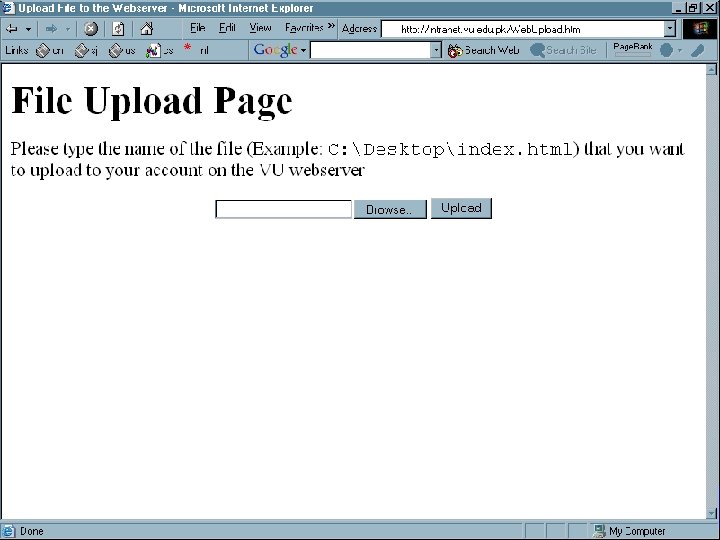
Task: Open the Favorites menu
Action: pos(304,28)
